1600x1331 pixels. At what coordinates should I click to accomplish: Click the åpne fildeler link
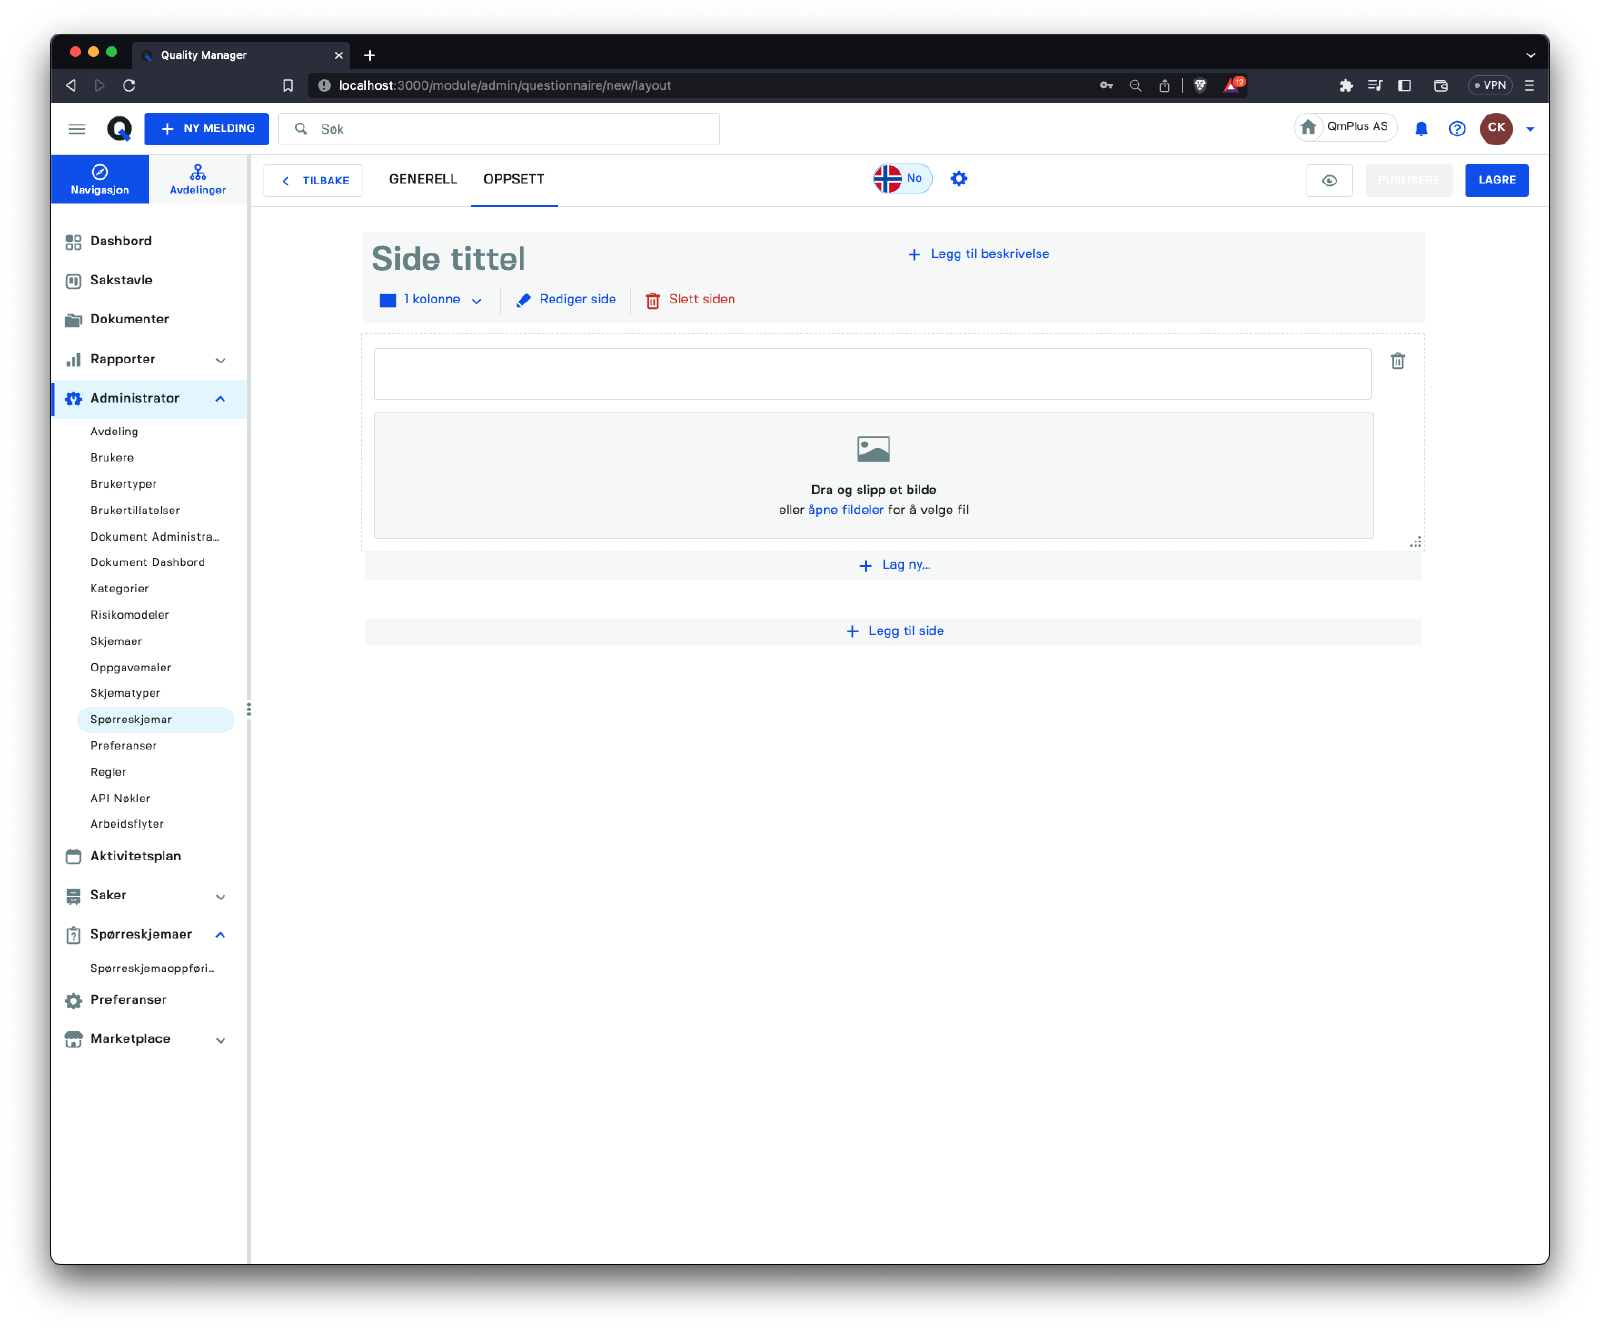tap(845, 510)
